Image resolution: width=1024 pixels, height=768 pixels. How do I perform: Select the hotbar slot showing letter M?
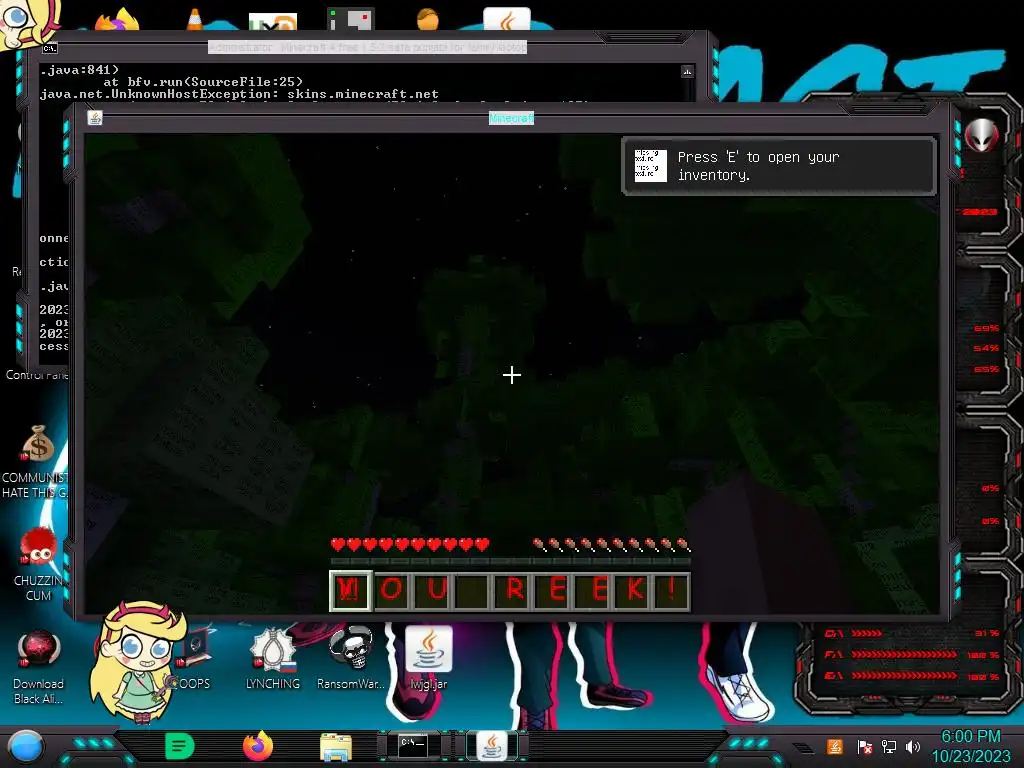click(x=351, y=590)
